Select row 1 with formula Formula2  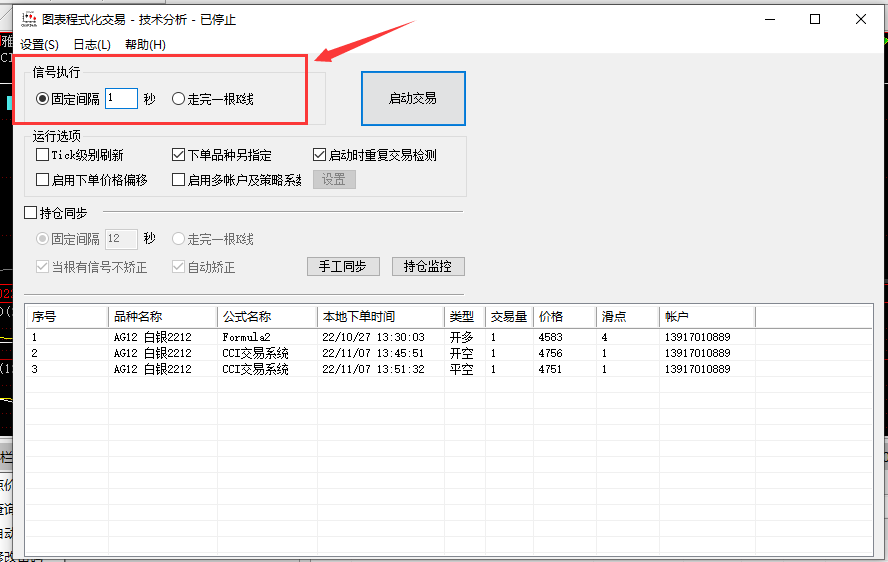449,337
